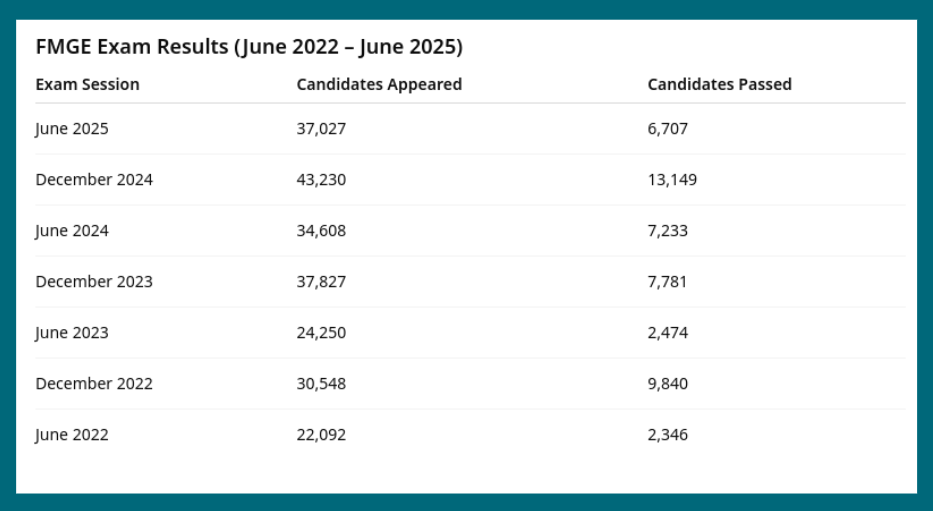Select the June 2024 row label
The width and height of the screenshot is (933, 511).
click(x=72, y=231)
